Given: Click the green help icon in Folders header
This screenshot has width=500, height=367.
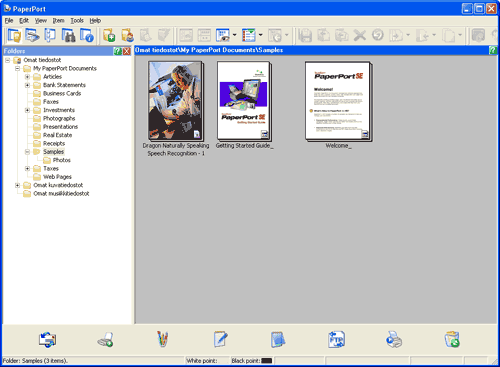Looking at the screenshot, I should tap(117, 51).
